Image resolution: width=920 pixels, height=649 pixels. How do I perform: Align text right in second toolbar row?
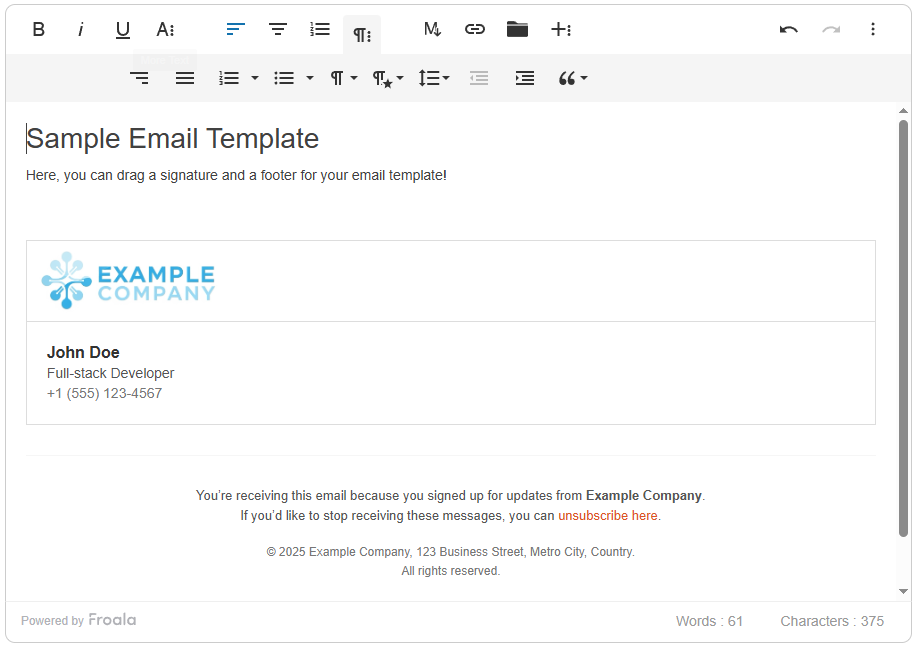140,78
